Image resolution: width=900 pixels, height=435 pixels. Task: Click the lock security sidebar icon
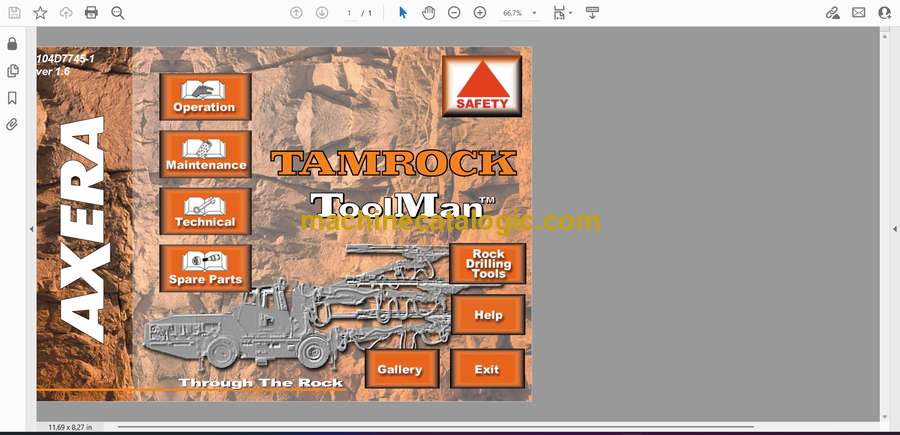coord(12,44)
